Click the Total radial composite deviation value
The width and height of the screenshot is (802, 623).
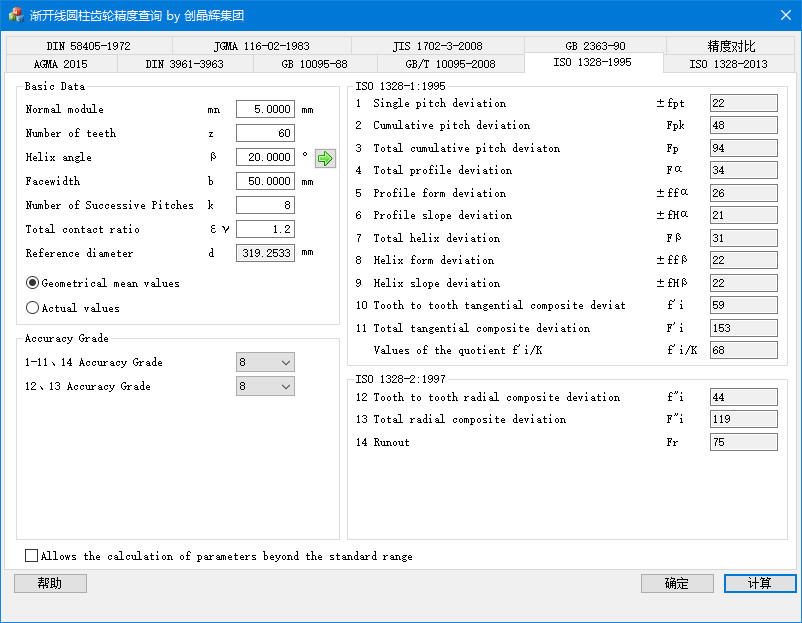pyautogui.click(x=744, y=419)
